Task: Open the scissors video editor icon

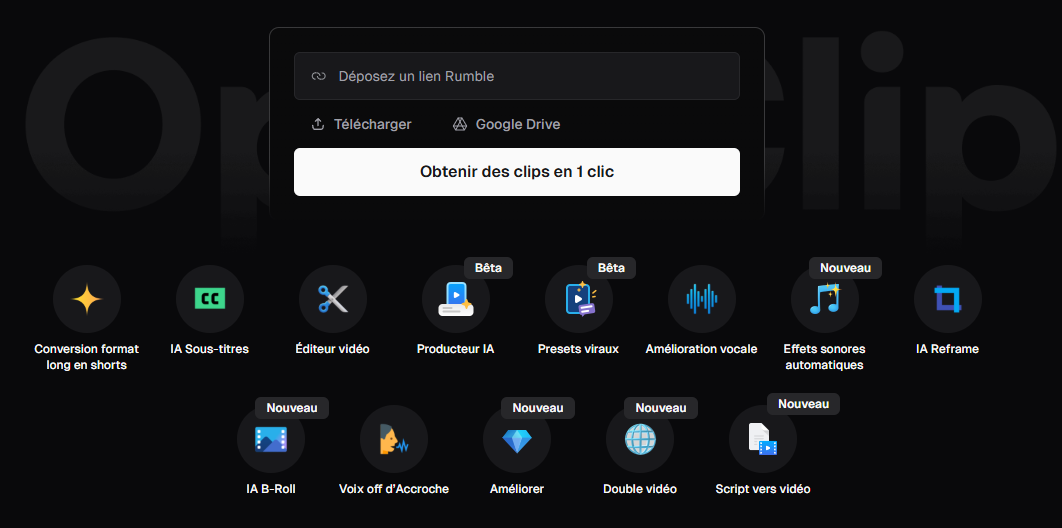Action: (333, 299)
